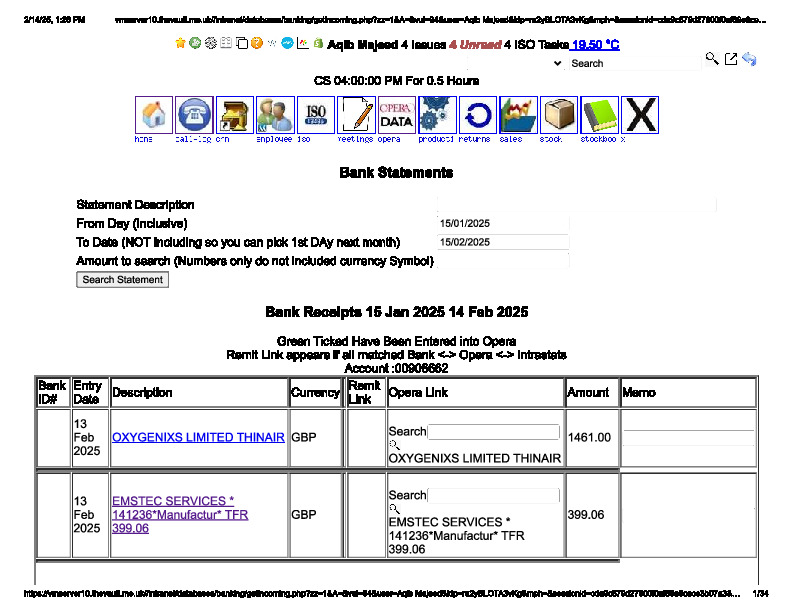Screen dimensions: 792x612
Task: Open the green stockbook icon
Action: point(599,115)
